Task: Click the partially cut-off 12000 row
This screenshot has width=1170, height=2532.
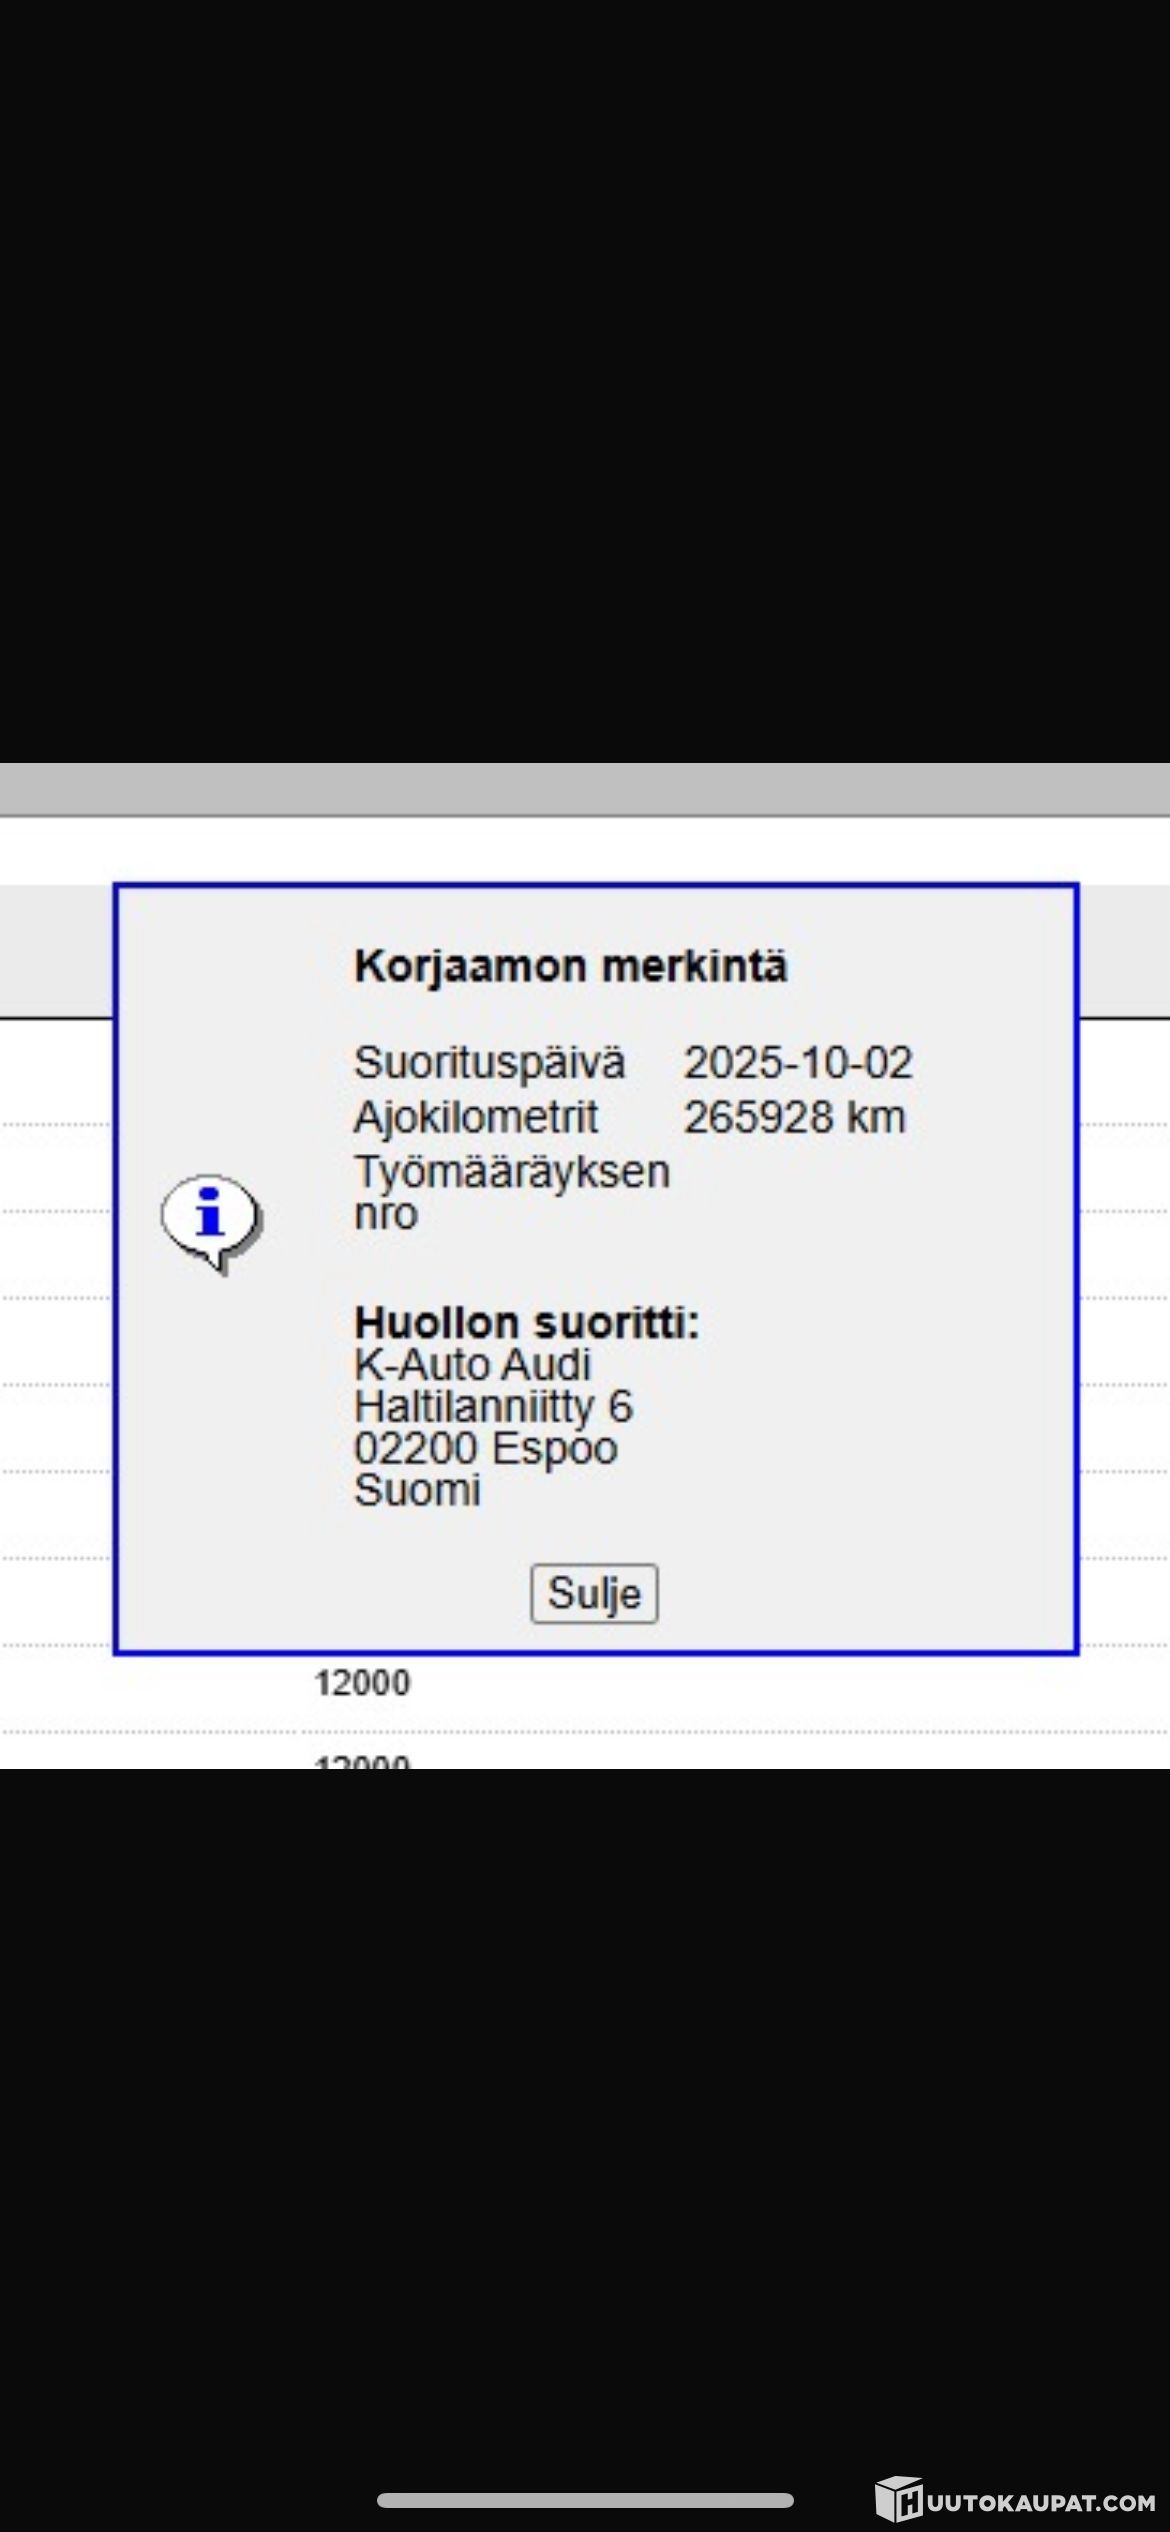Action: [x=362, y=1760]
